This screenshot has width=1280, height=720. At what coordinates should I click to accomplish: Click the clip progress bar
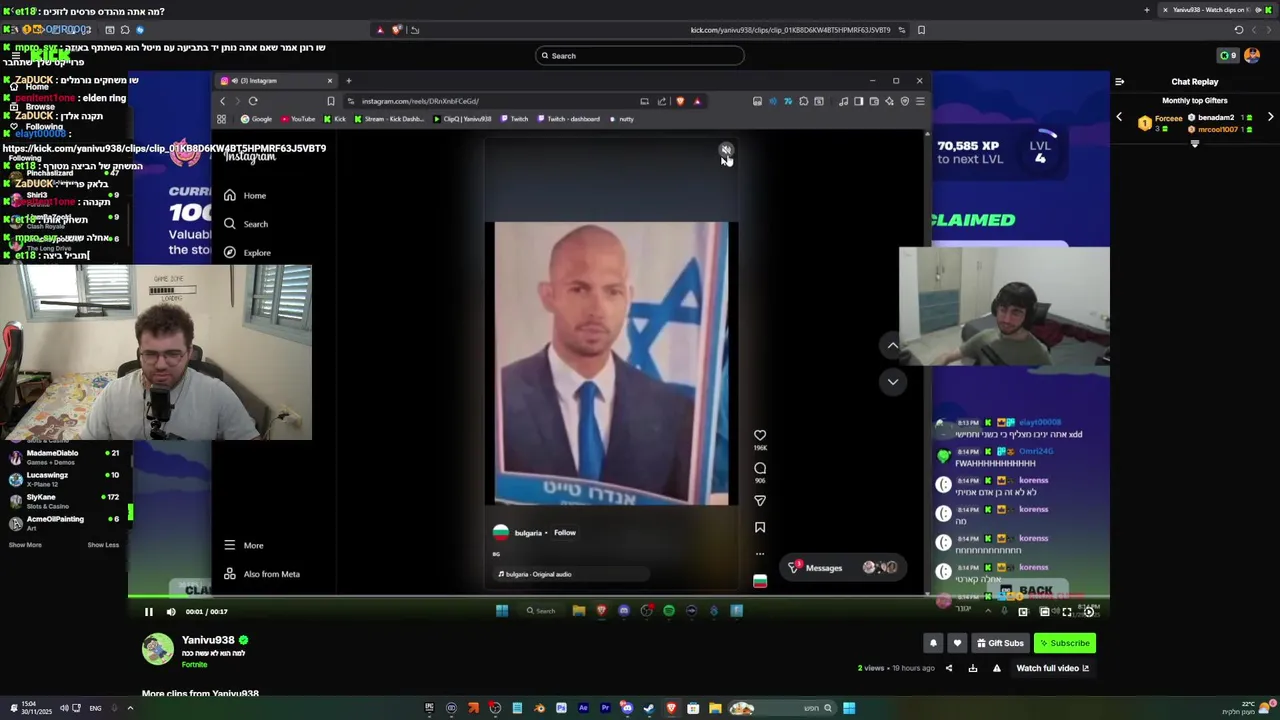(x=619, y=598)
